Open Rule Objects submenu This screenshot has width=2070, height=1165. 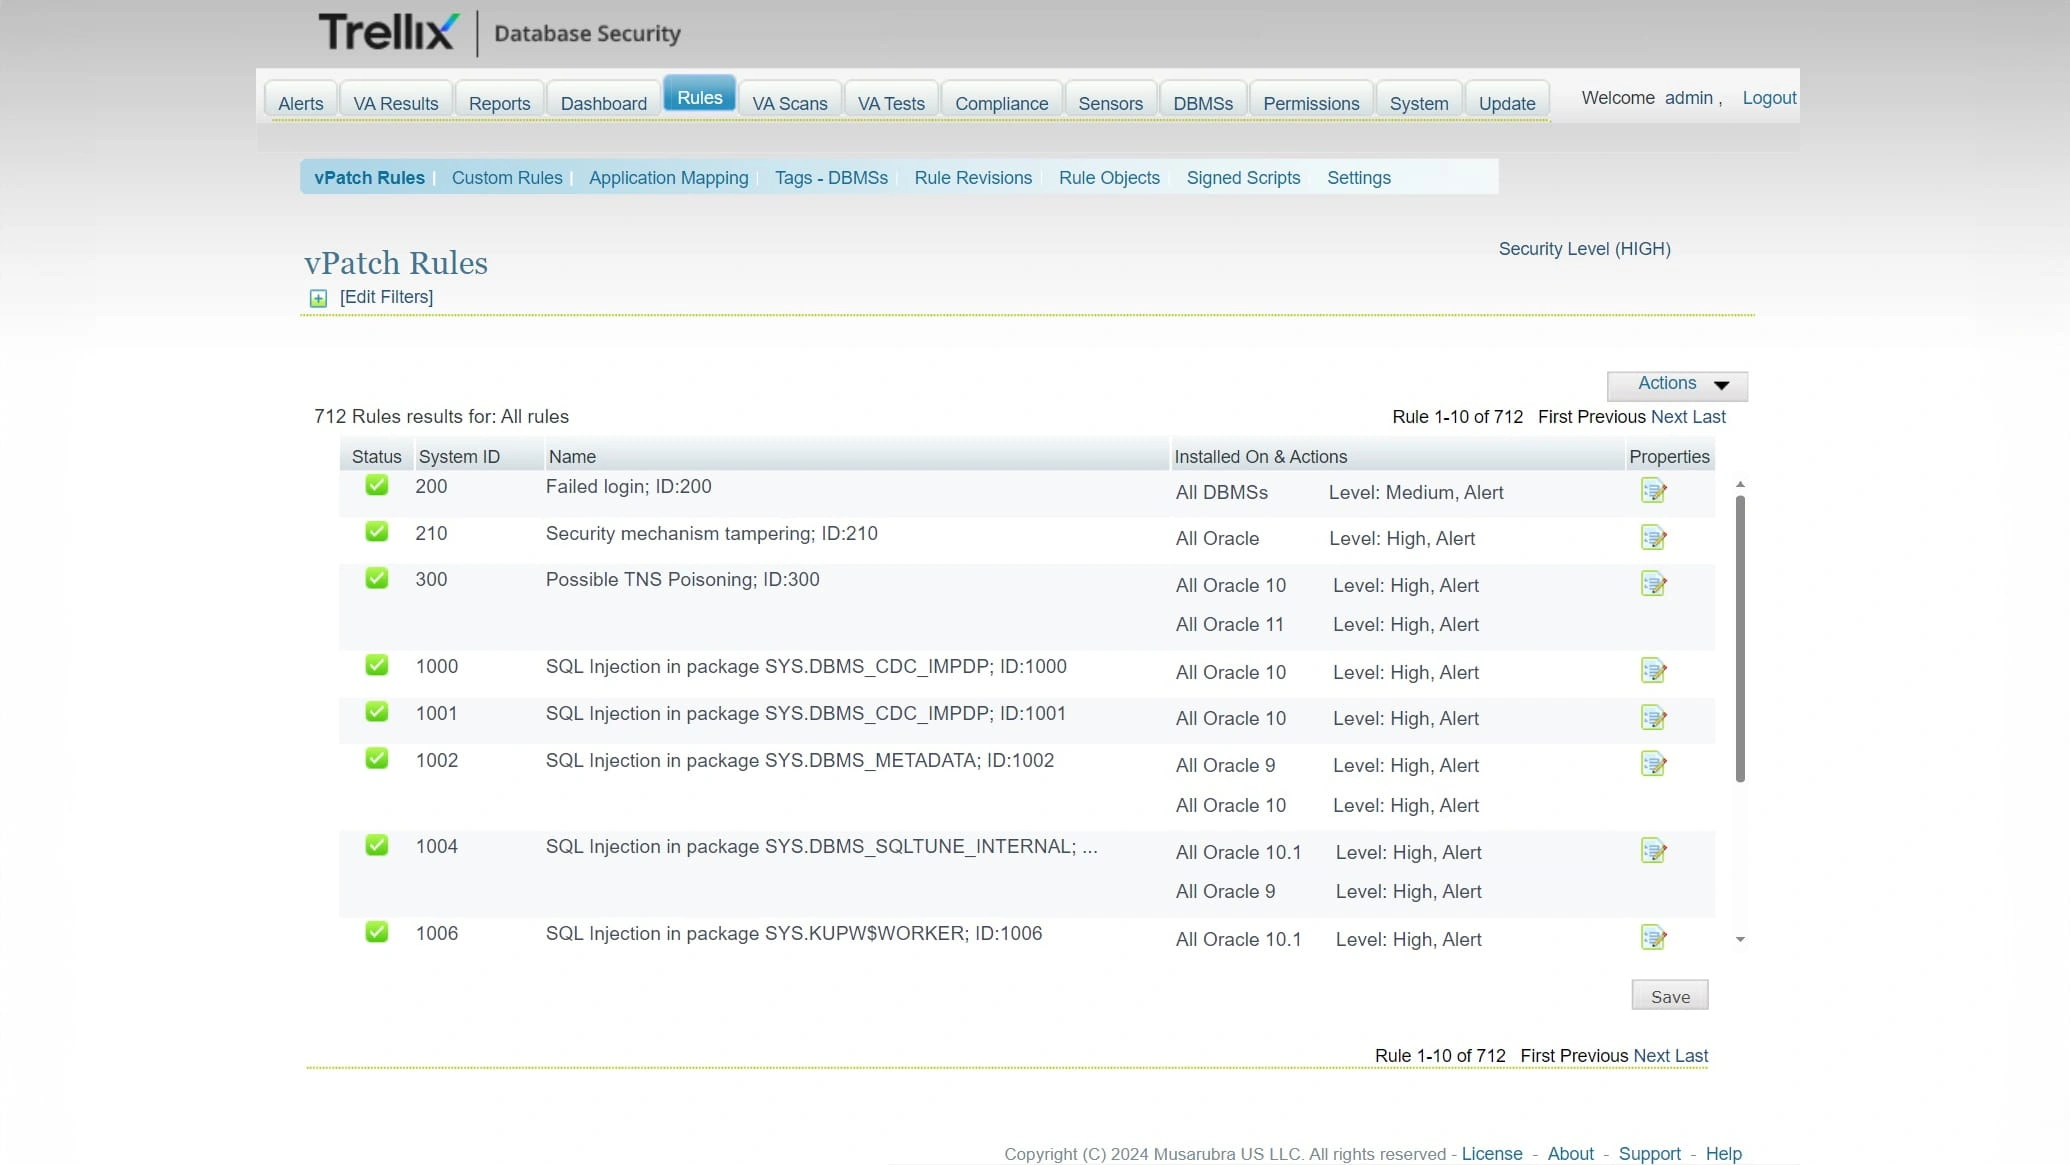(x=1109, y=177)
